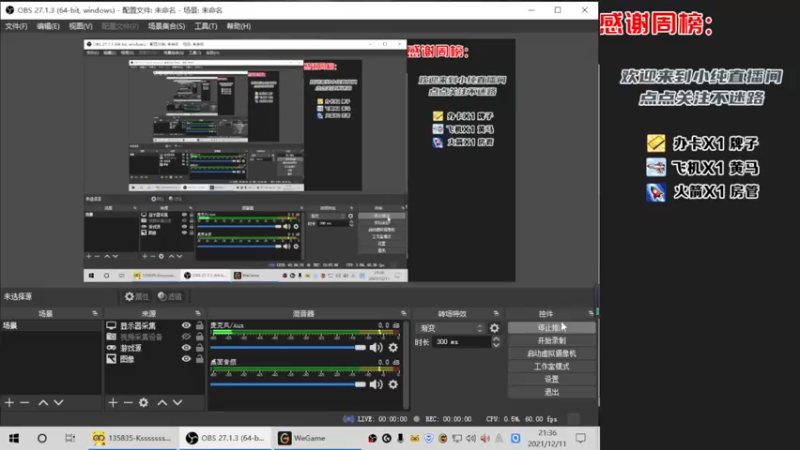
Task: Adjust the 麦克风/Aux volume slider
Action: pyautogui.click(x=288, y=347)
